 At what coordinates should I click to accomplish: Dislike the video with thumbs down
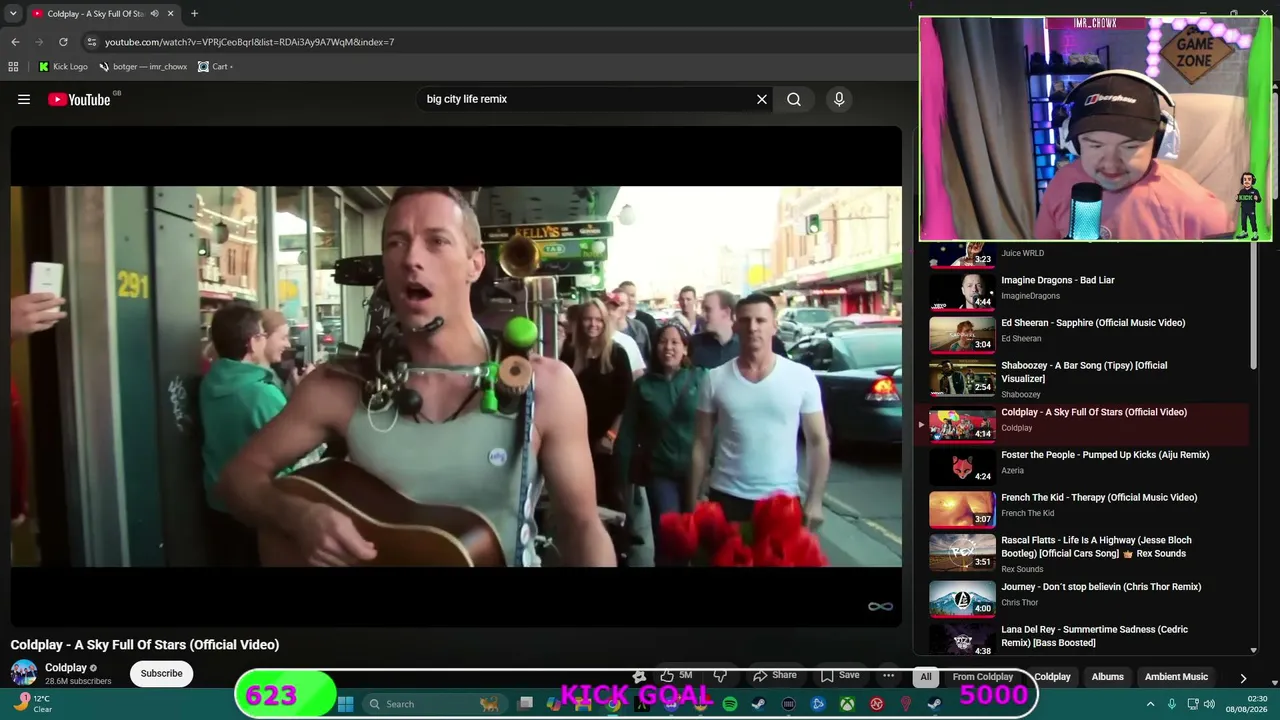[720, 676]
